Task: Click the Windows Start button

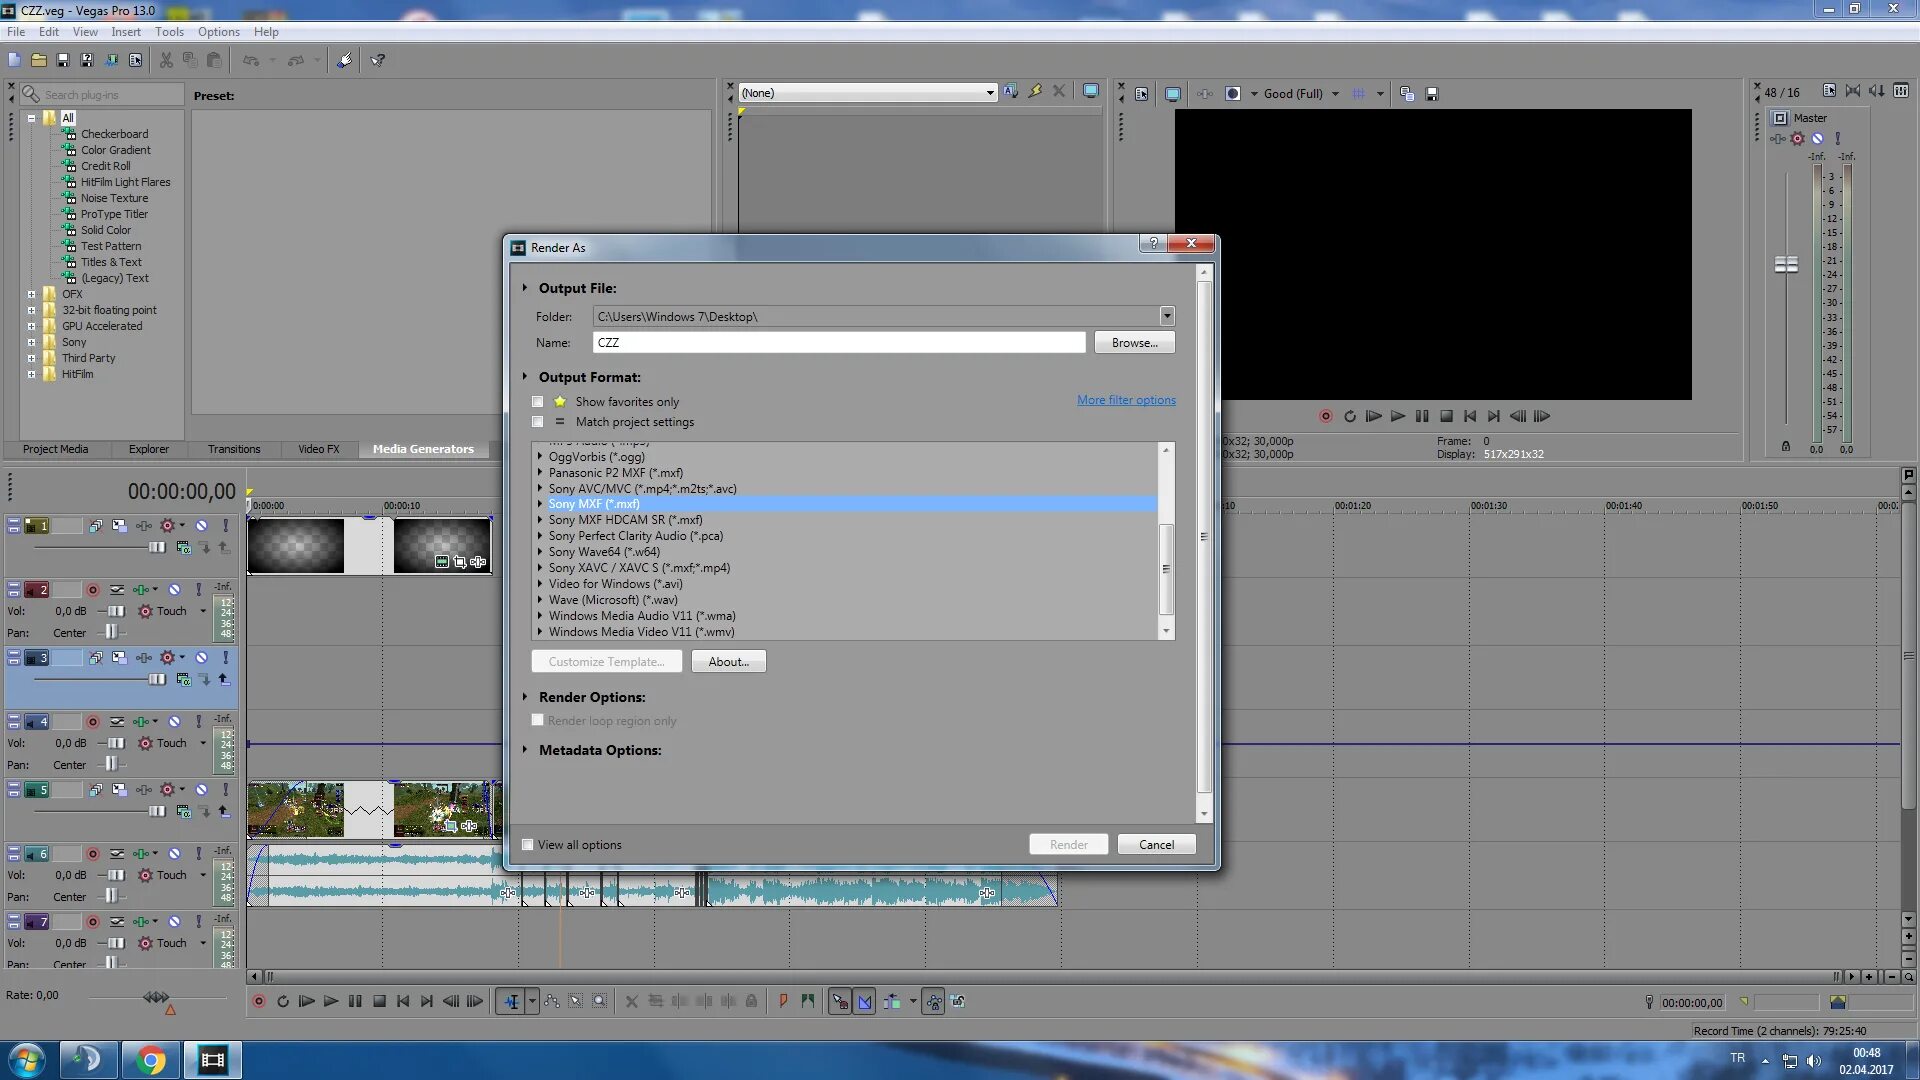Action: point(26,1060)
